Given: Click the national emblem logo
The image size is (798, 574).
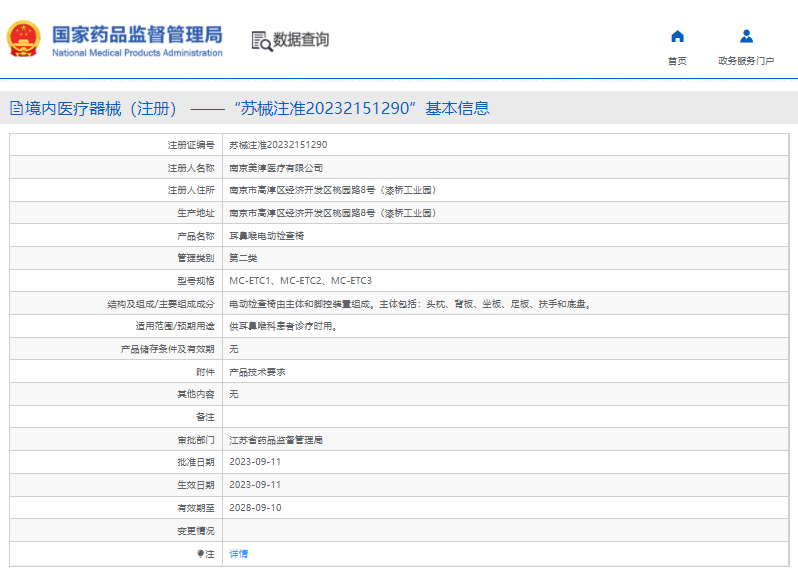Looking at the screenshot, I should [x=23, y=39].
